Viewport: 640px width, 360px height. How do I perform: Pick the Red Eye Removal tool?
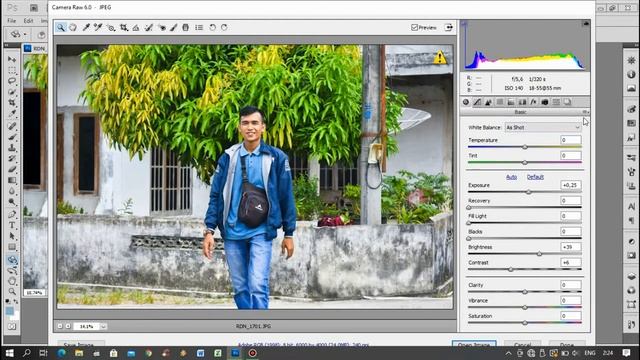162,27
